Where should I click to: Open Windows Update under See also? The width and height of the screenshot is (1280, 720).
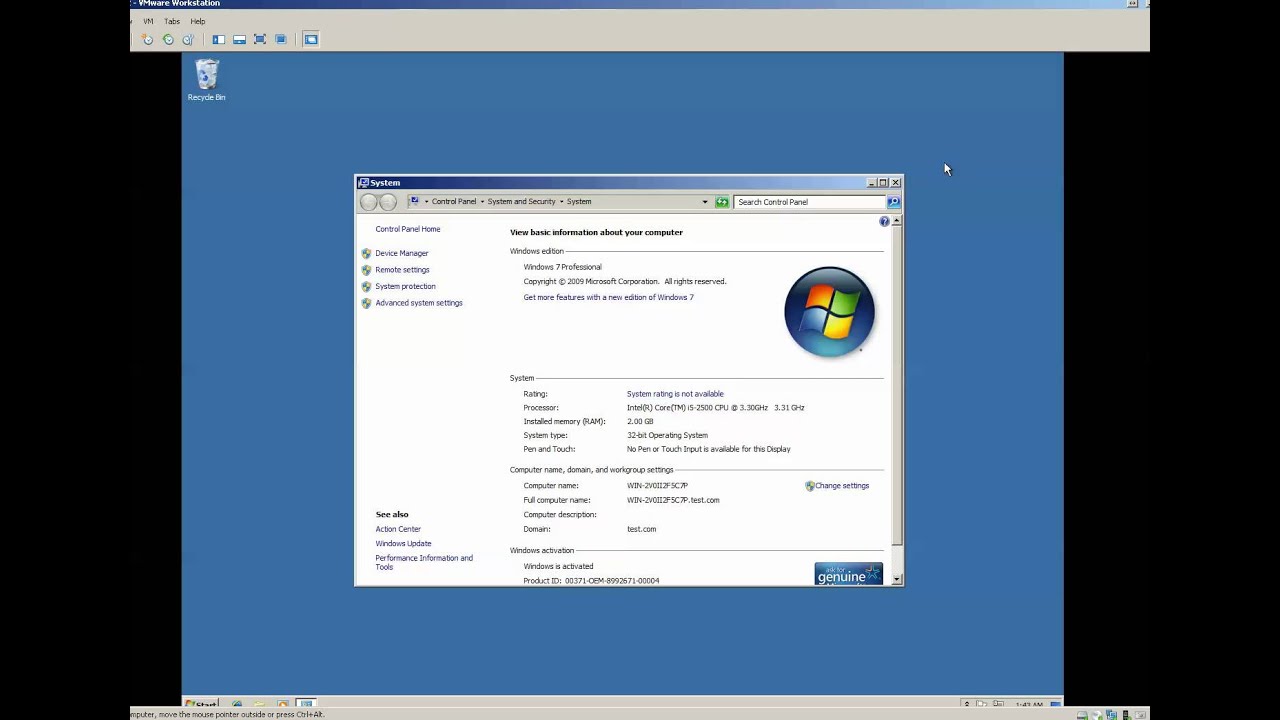point(403,544)
